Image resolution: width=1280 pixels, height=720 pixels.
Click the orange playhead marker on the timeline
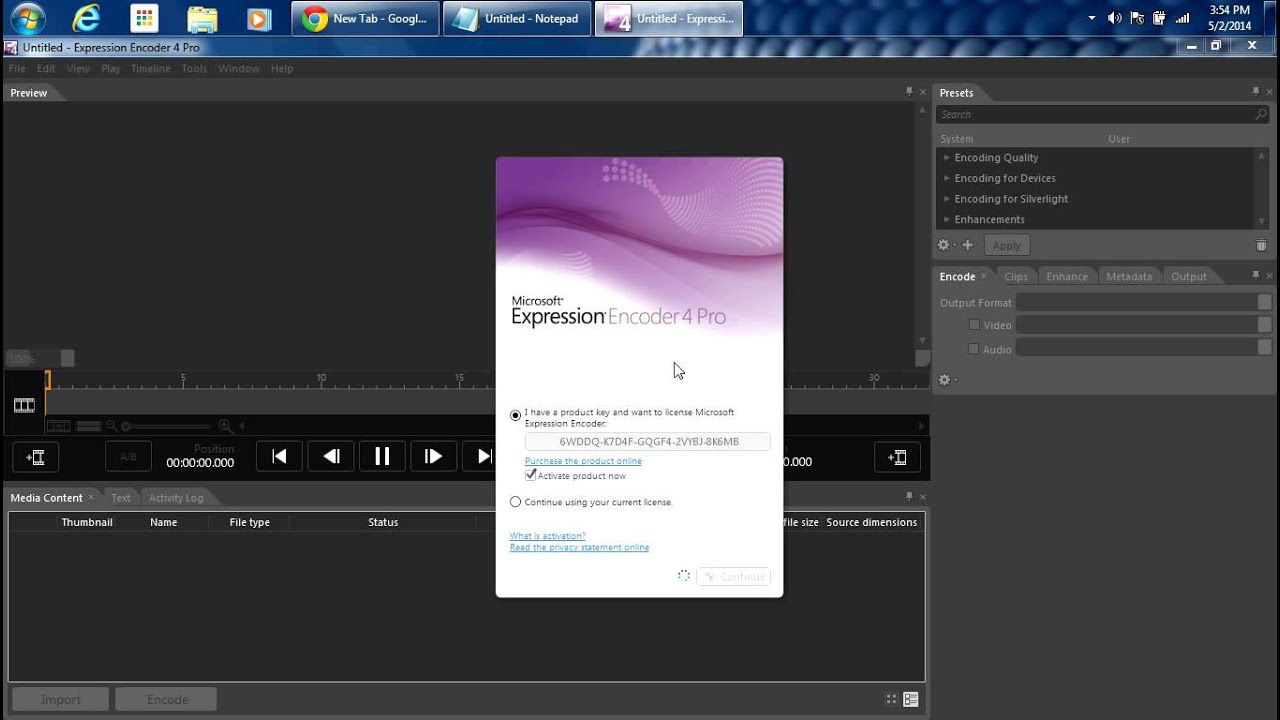[46, 380]
